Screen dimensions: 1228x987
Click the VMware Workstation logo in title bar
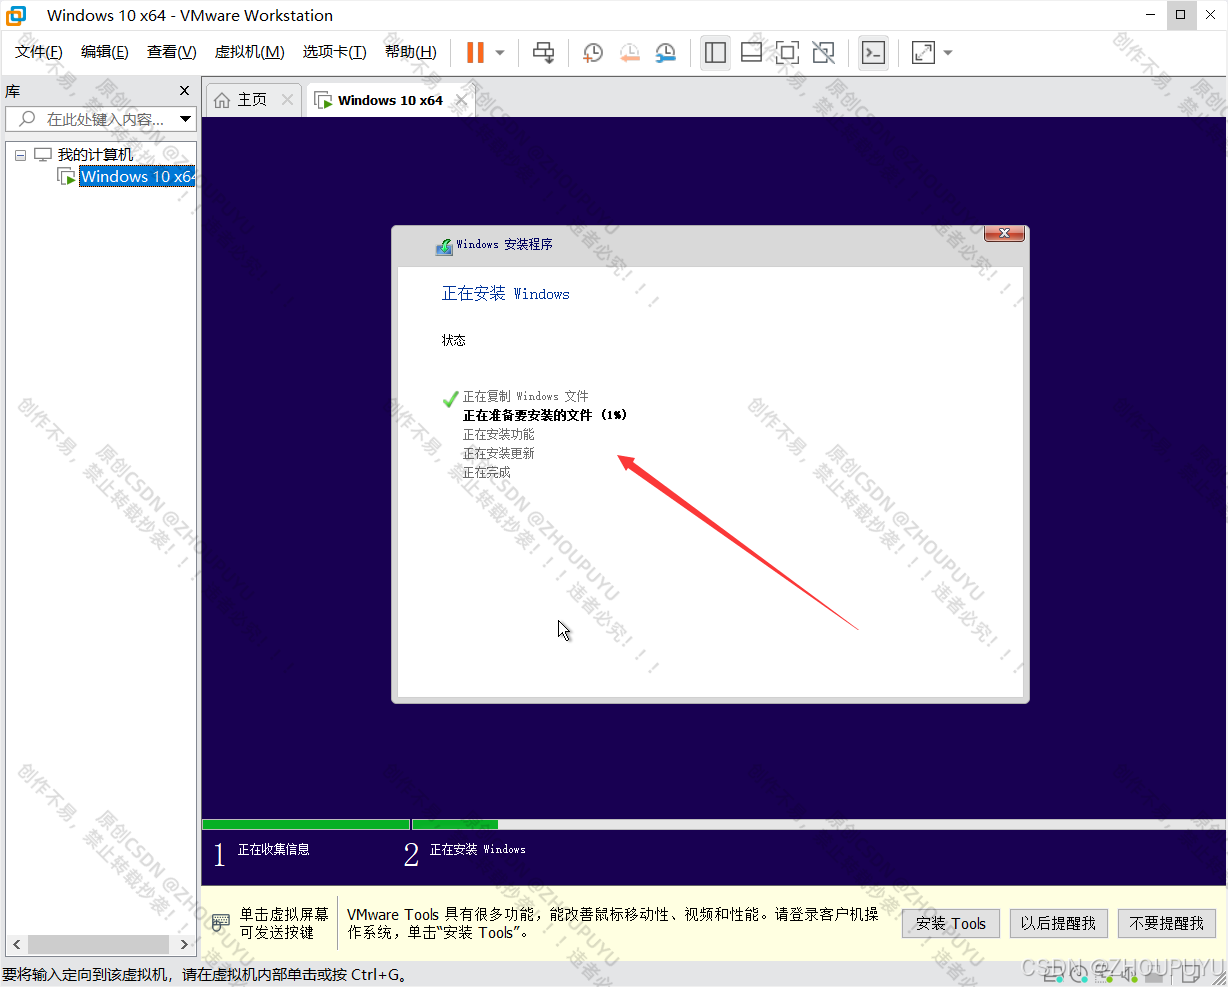click(16, 15)
